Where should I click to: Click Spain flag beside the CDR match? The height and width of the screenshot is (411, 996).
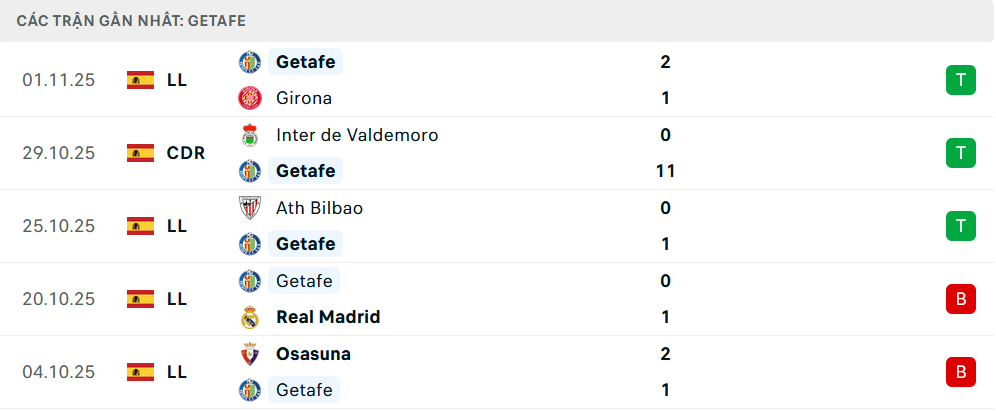[140, 153]
